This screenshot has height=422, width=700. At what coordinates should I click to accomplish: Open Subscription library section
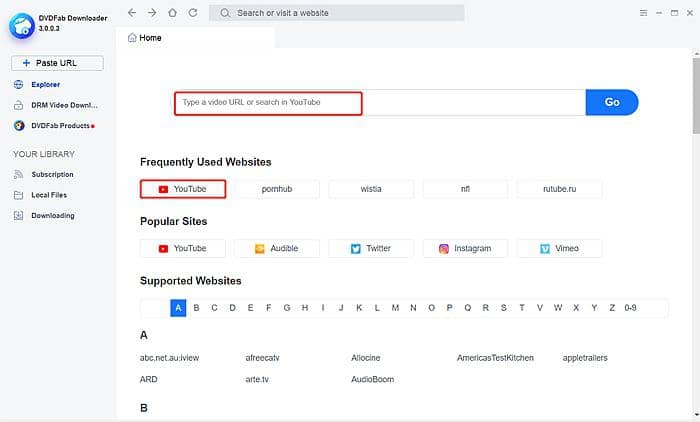coord(52,174)
